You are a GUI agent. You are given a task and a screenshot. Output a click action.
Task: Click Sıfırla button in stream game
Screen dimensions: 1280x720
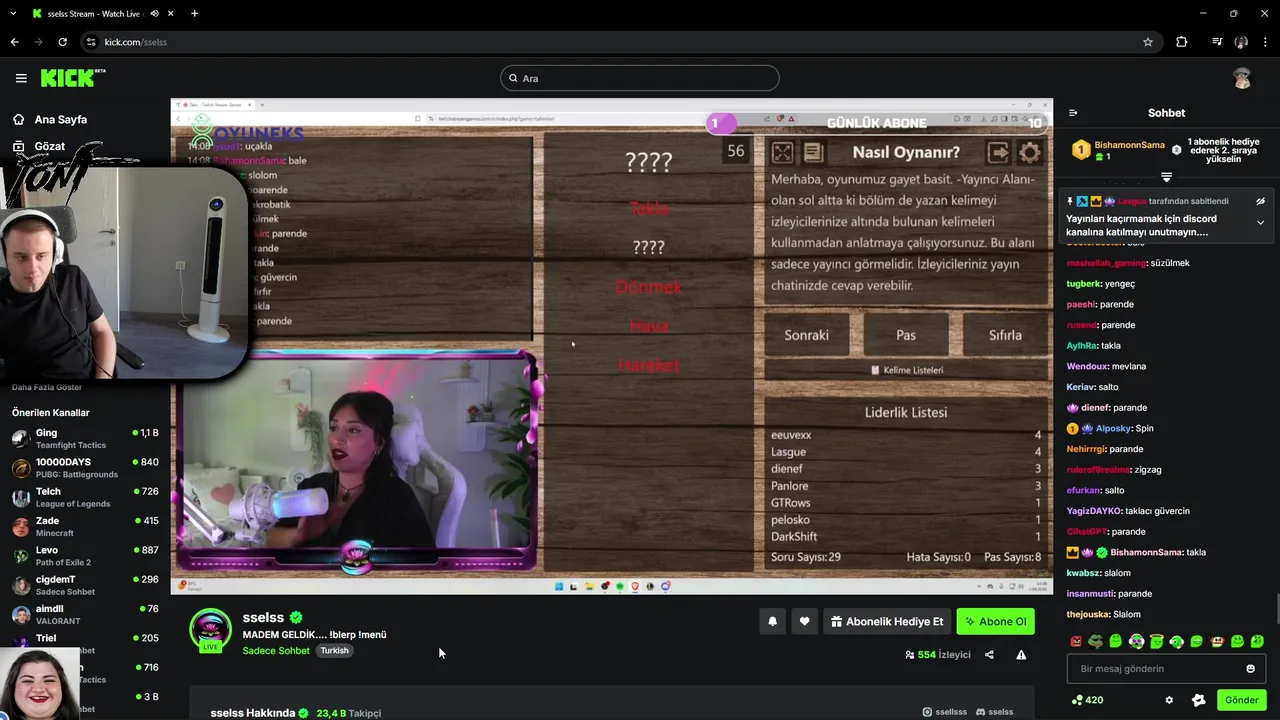pyautogui.click(x=1005, y=335)
